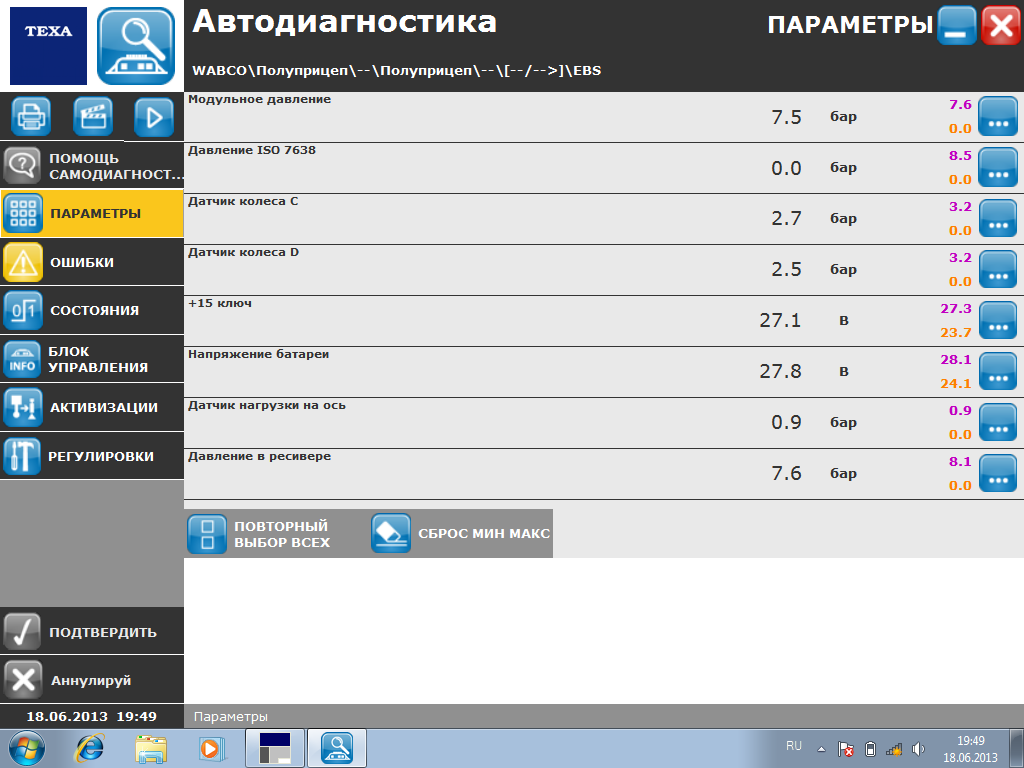
Task: Click the ПАРАМЕТРЫ header text at top right
Action: (850, 25)
